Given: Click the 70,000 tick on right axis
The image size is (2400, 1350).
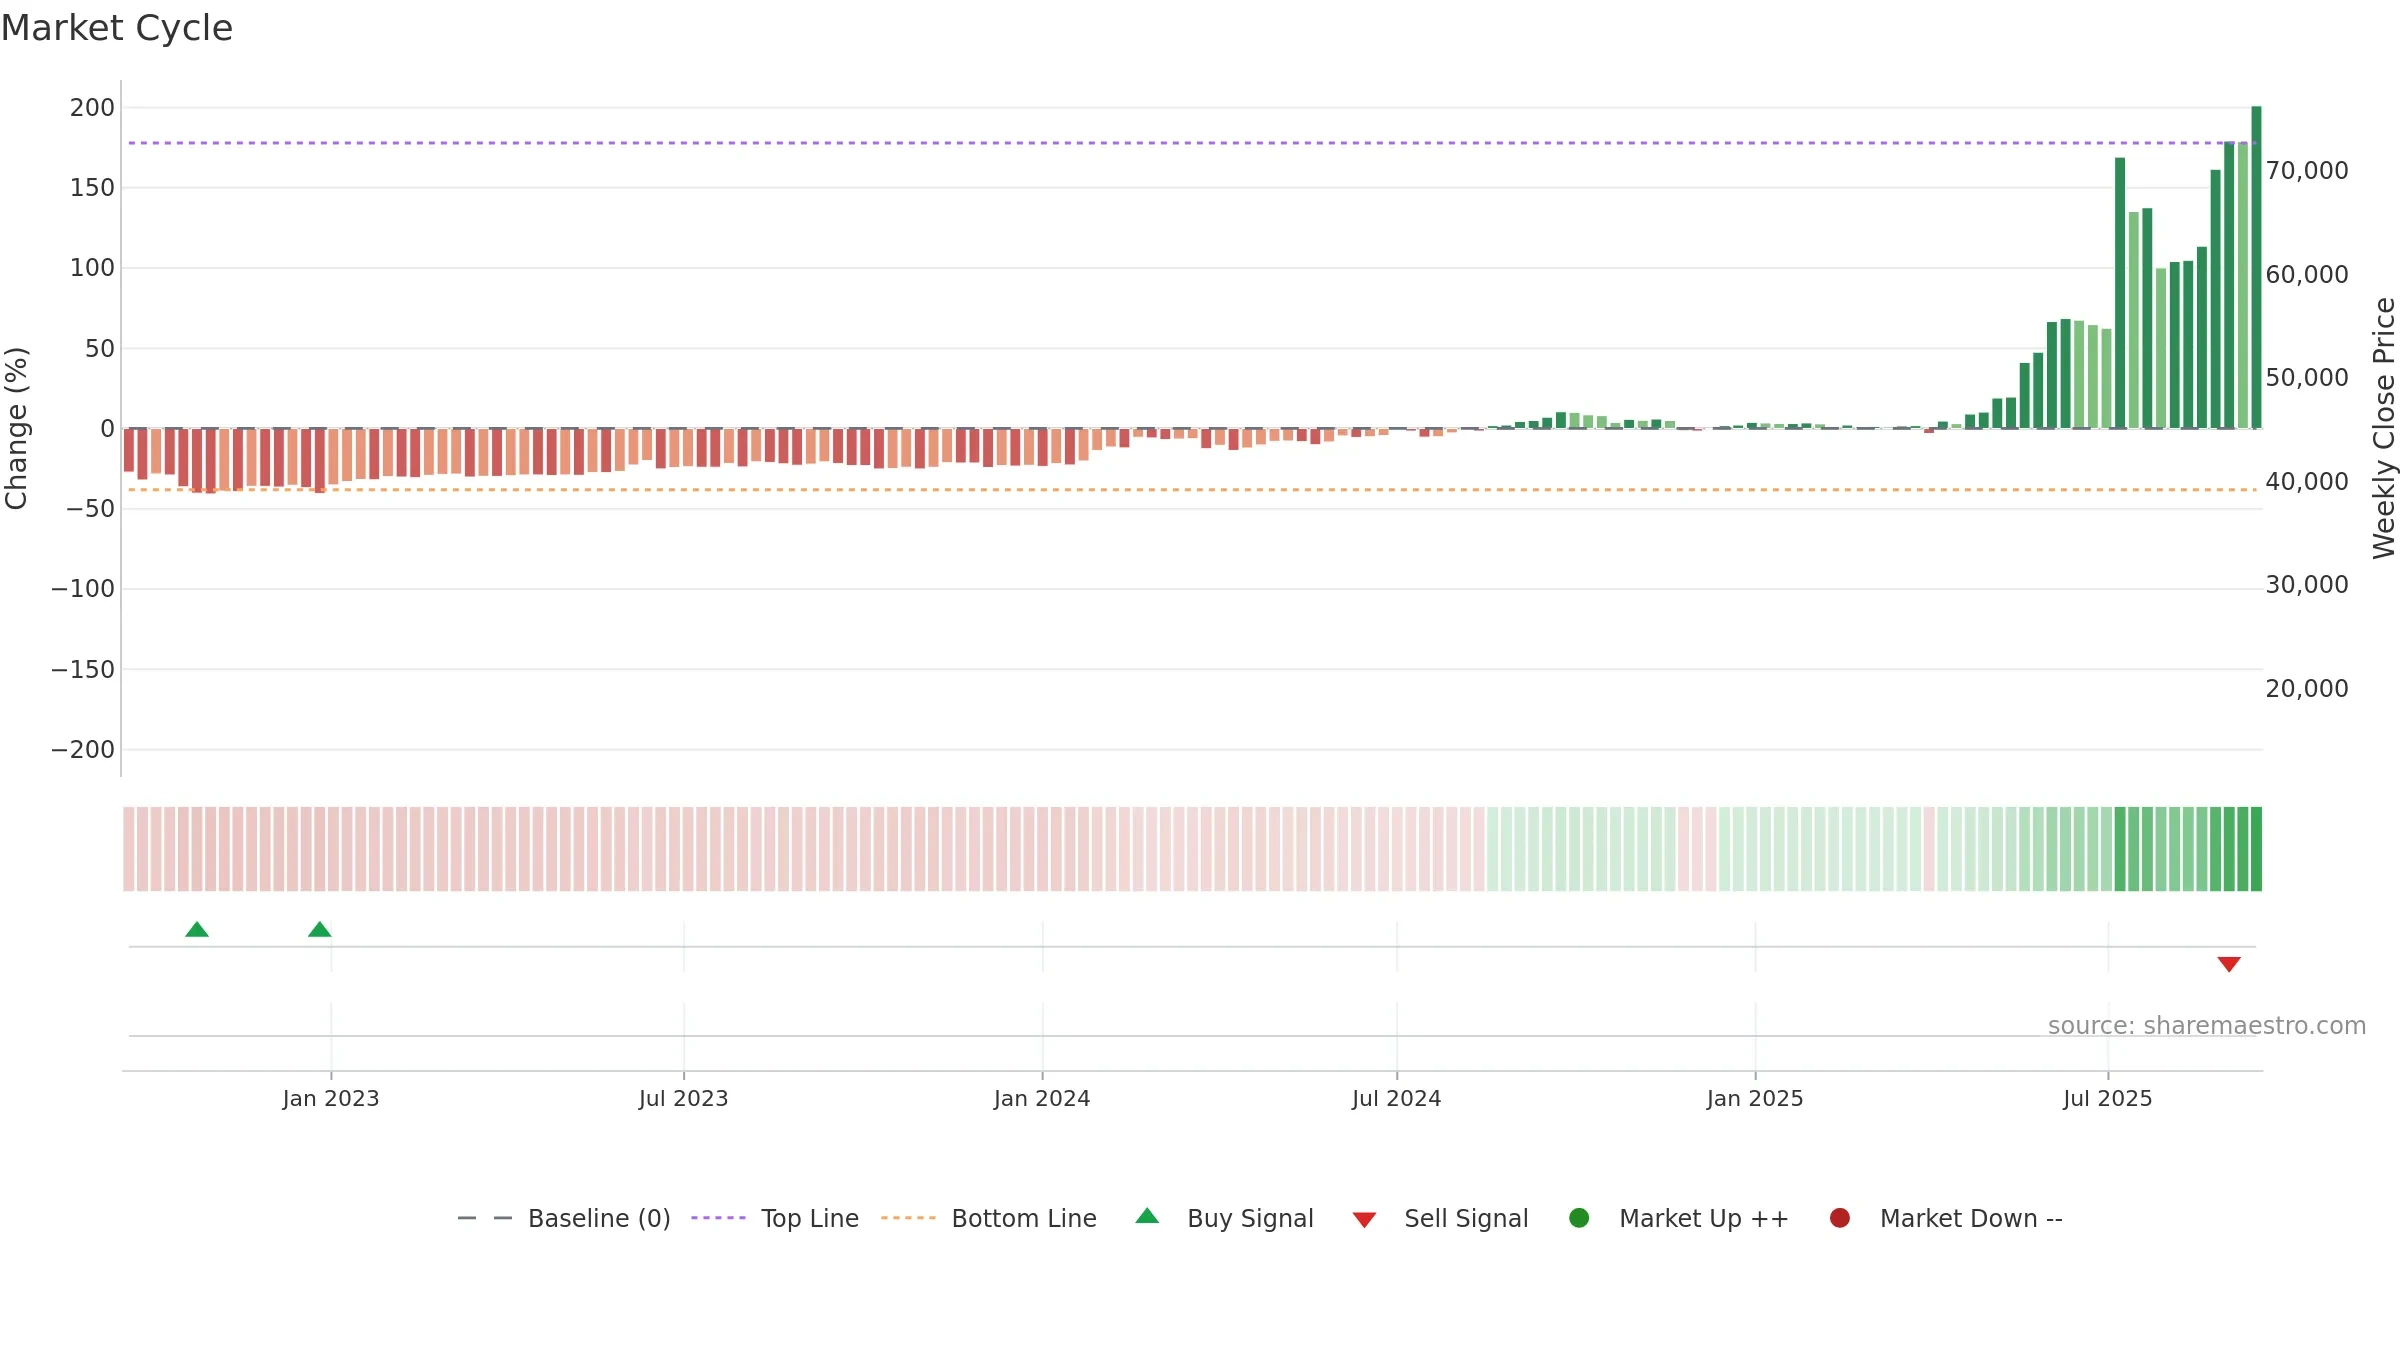Looking at the screenshot, I should (2307, 171).
